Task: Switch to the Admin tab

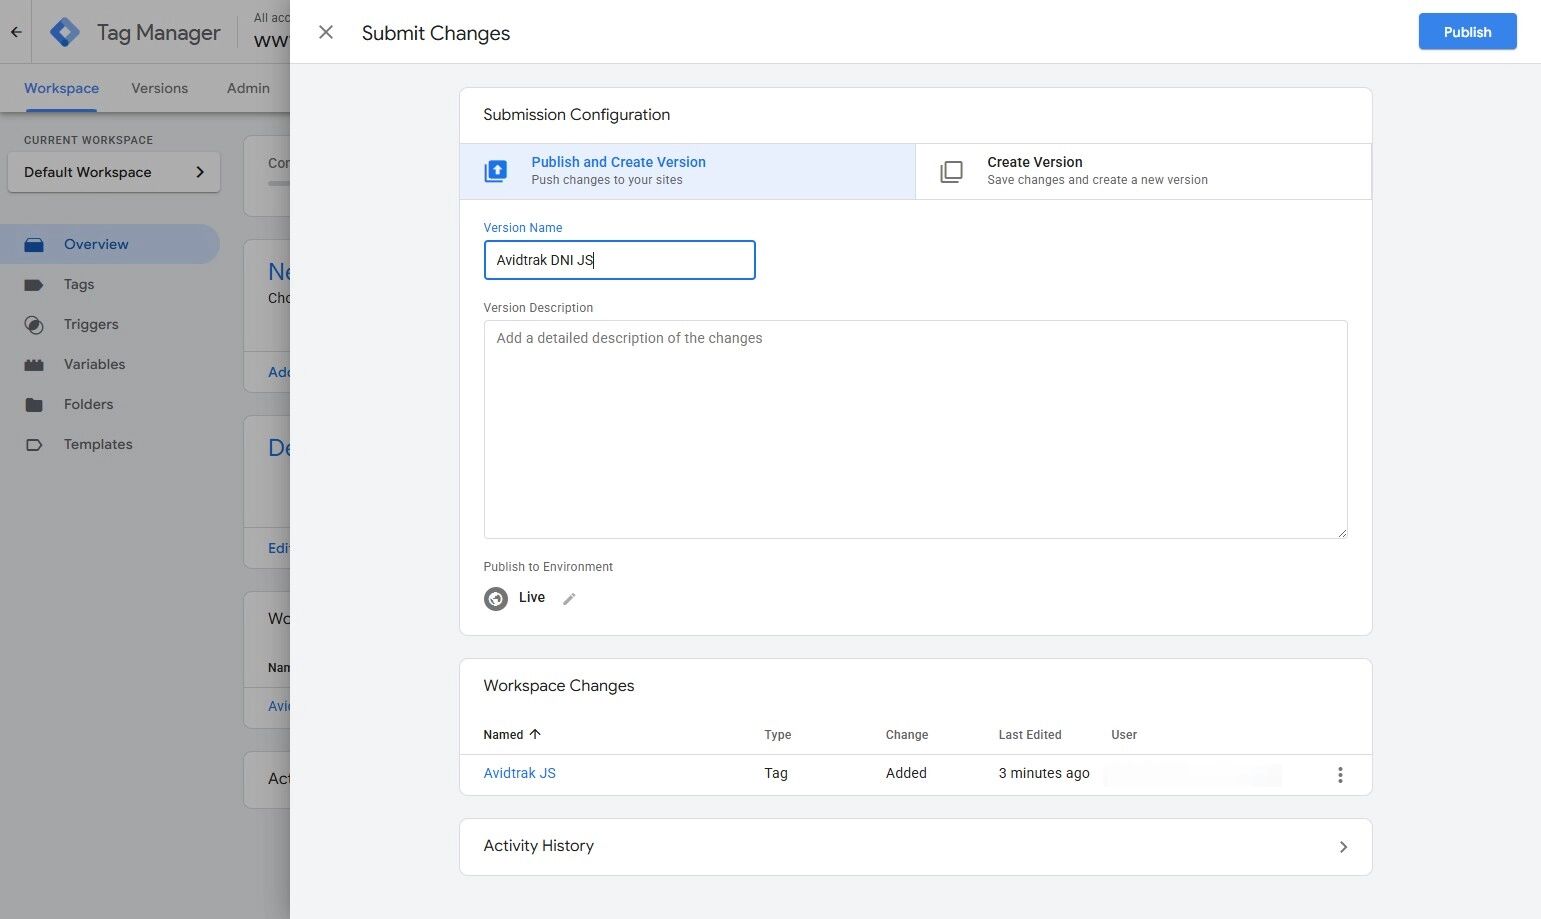Action: tap(248, 88)
